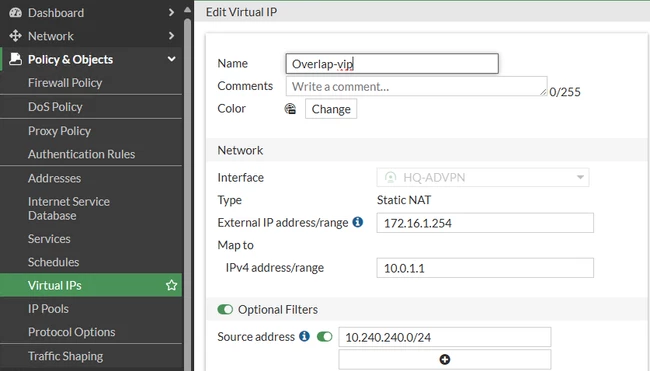Viewport: 650px width, 371px height.
Task: Open the Interface HQ-ADVPN dropdown arrow
Action: click(580, 177)
